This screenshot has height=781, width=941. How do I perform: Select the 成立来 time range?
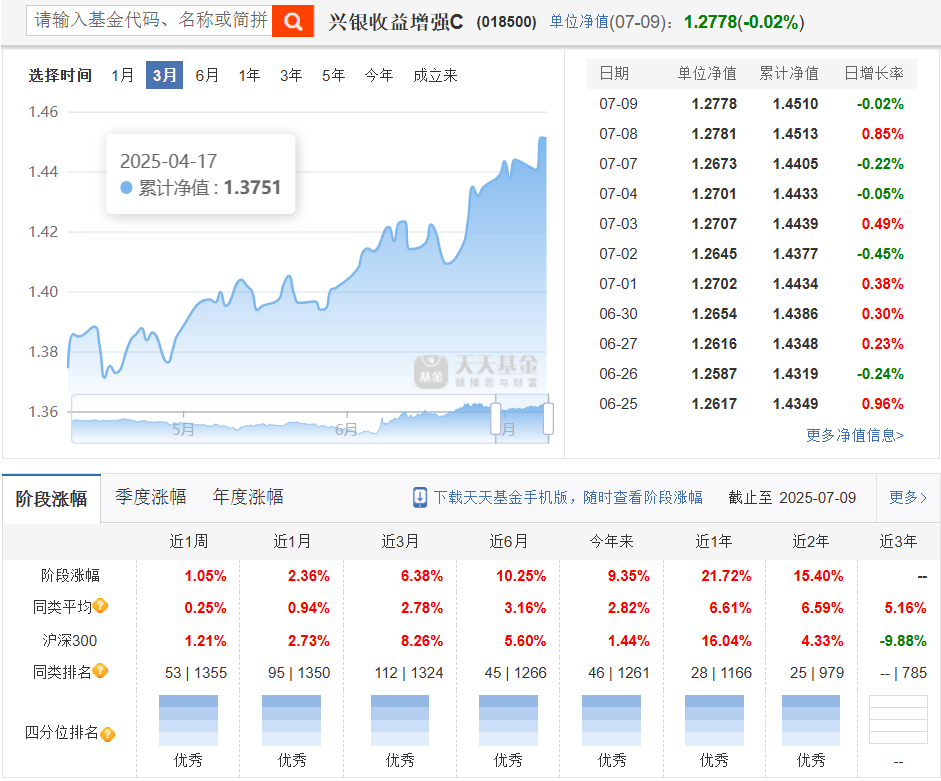point(435,75)
